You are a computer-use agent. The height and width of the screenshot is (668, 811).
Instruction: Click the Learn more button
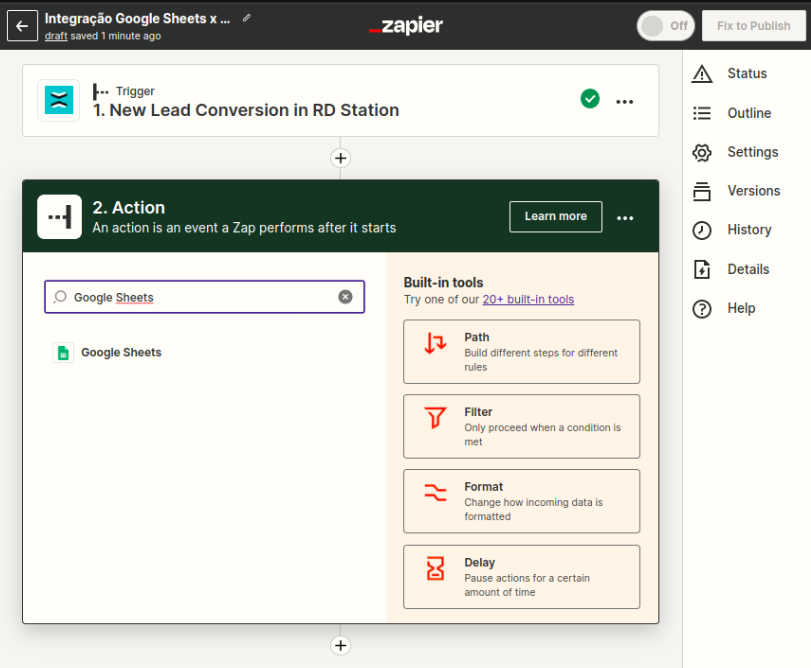point(555,217)
